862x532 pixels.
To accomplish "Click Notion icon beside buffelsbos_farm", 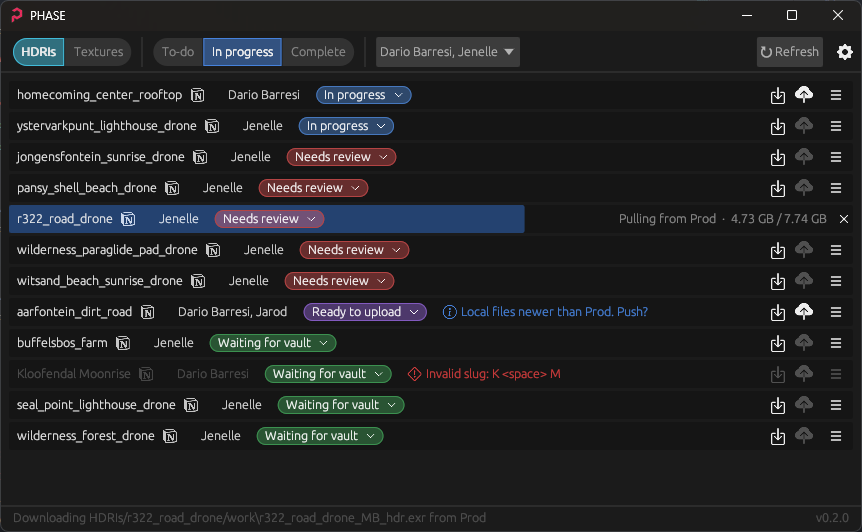I will pos(123,343).
